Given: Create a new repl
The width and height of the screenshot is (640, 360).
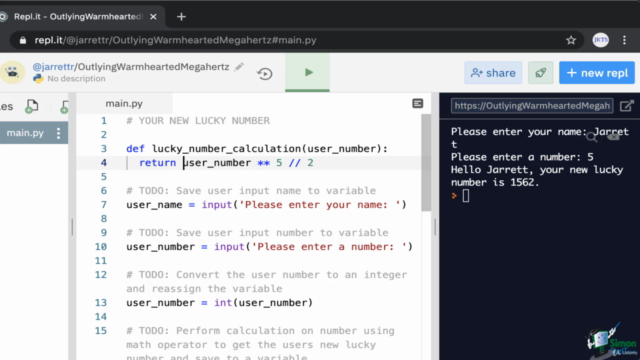Looking at the screenshot, I should 597,73.
